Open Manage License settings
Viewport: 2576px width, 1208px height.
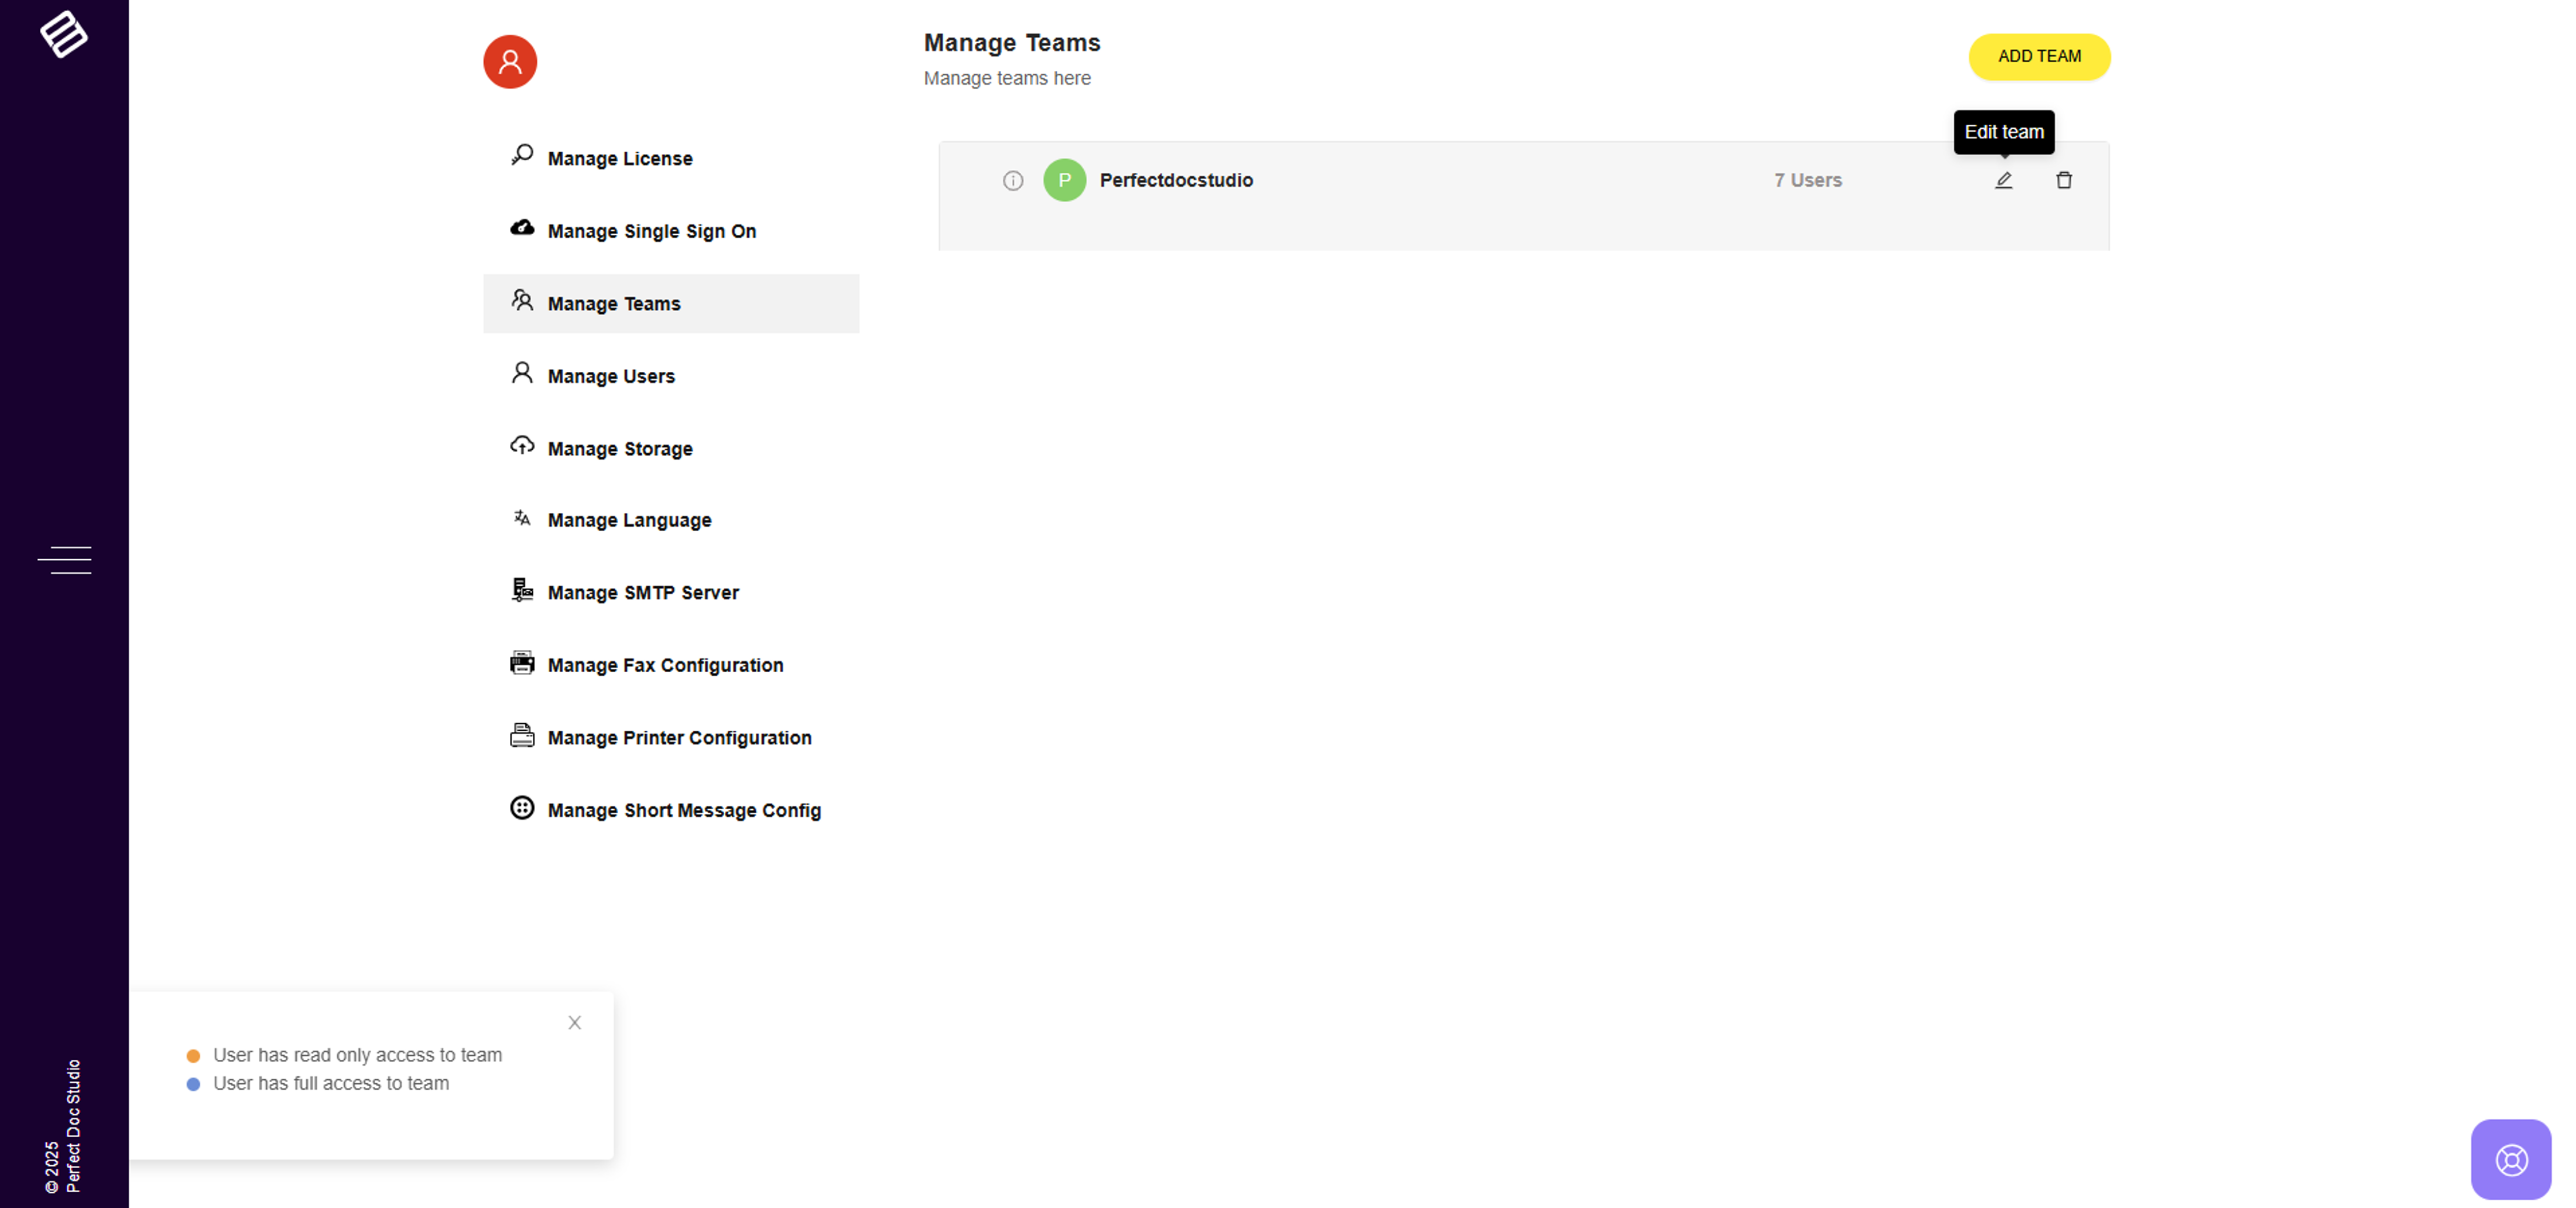(619, 158)
